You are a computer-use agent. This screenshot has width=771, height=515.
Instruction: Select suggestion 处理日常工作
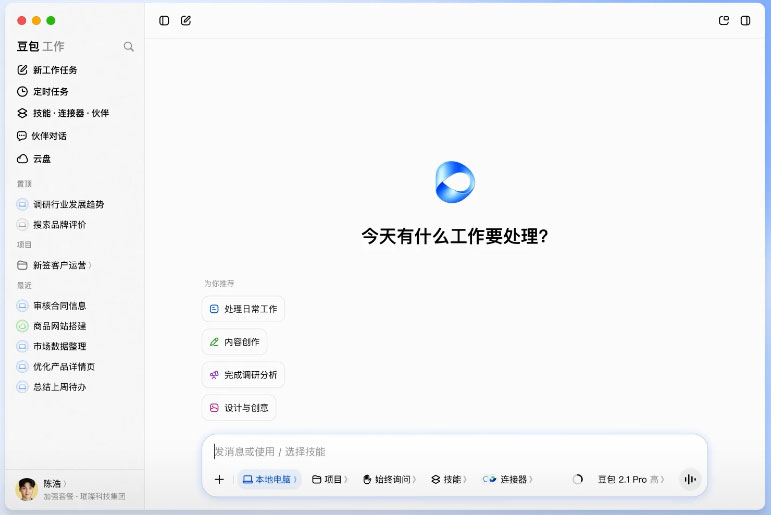point(243,309)
